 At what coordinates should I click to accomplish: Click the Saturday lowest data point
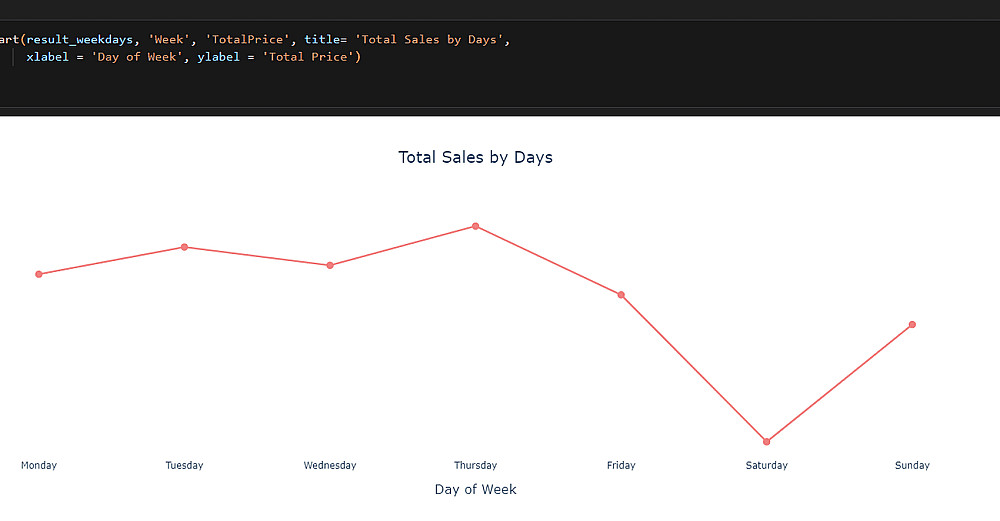point(767,441)
